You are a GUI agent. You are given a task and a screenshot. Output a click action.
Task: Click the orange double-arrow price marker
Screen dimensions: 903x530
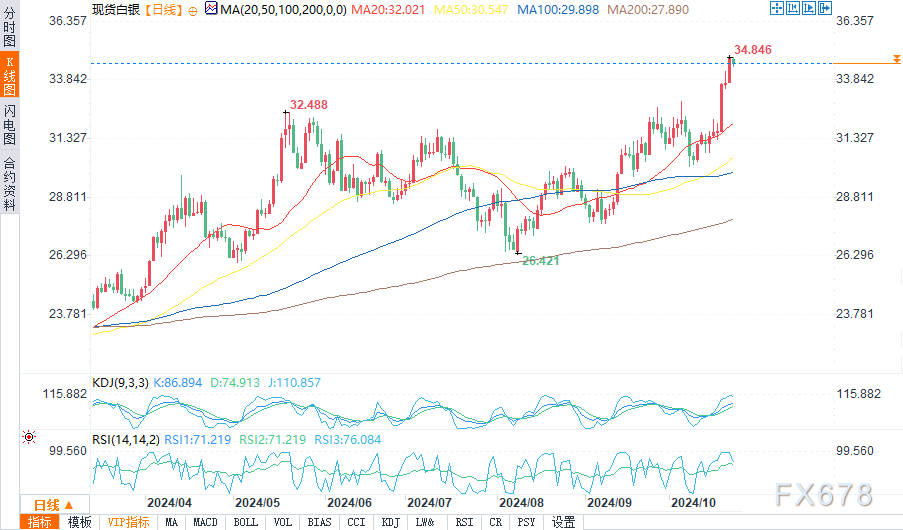click(897, 59)
